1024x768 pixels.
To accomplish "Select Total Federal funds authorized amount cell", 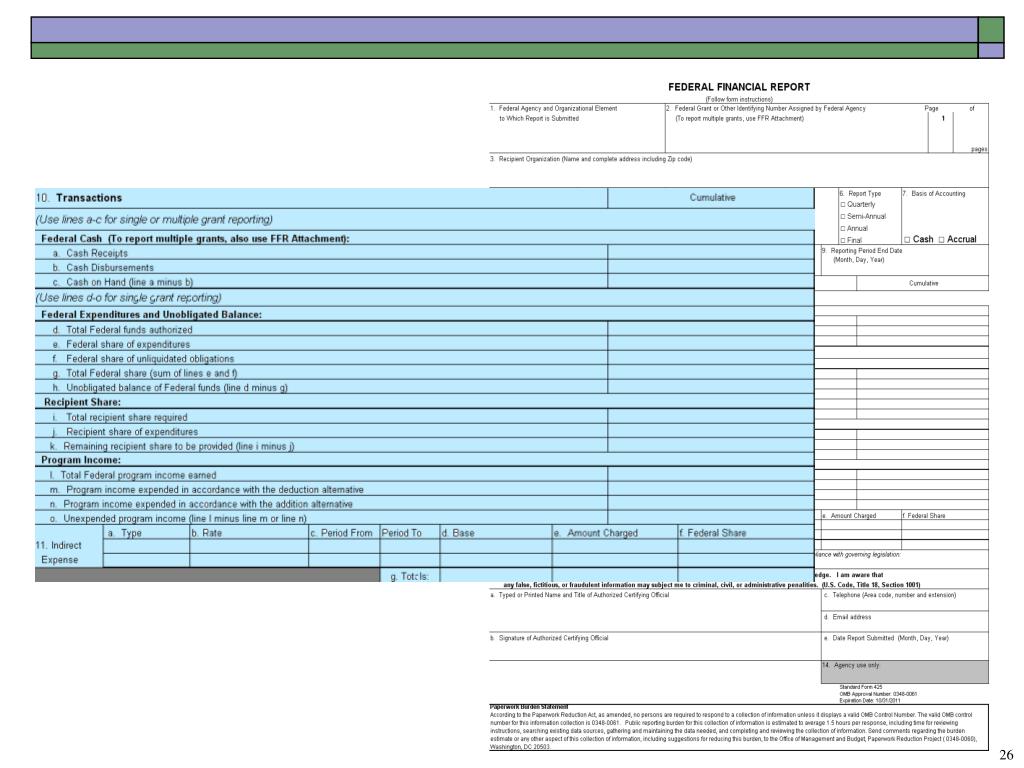I will click(x=711, y=329).
